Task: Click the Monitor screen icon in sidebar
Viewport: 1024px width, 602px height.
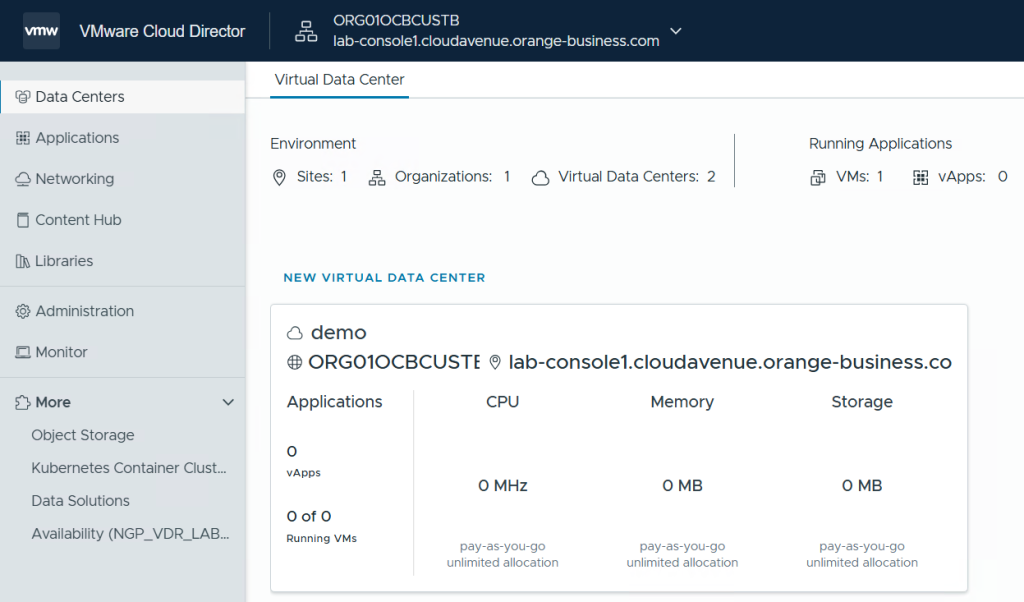Action: tap(22, 352)
